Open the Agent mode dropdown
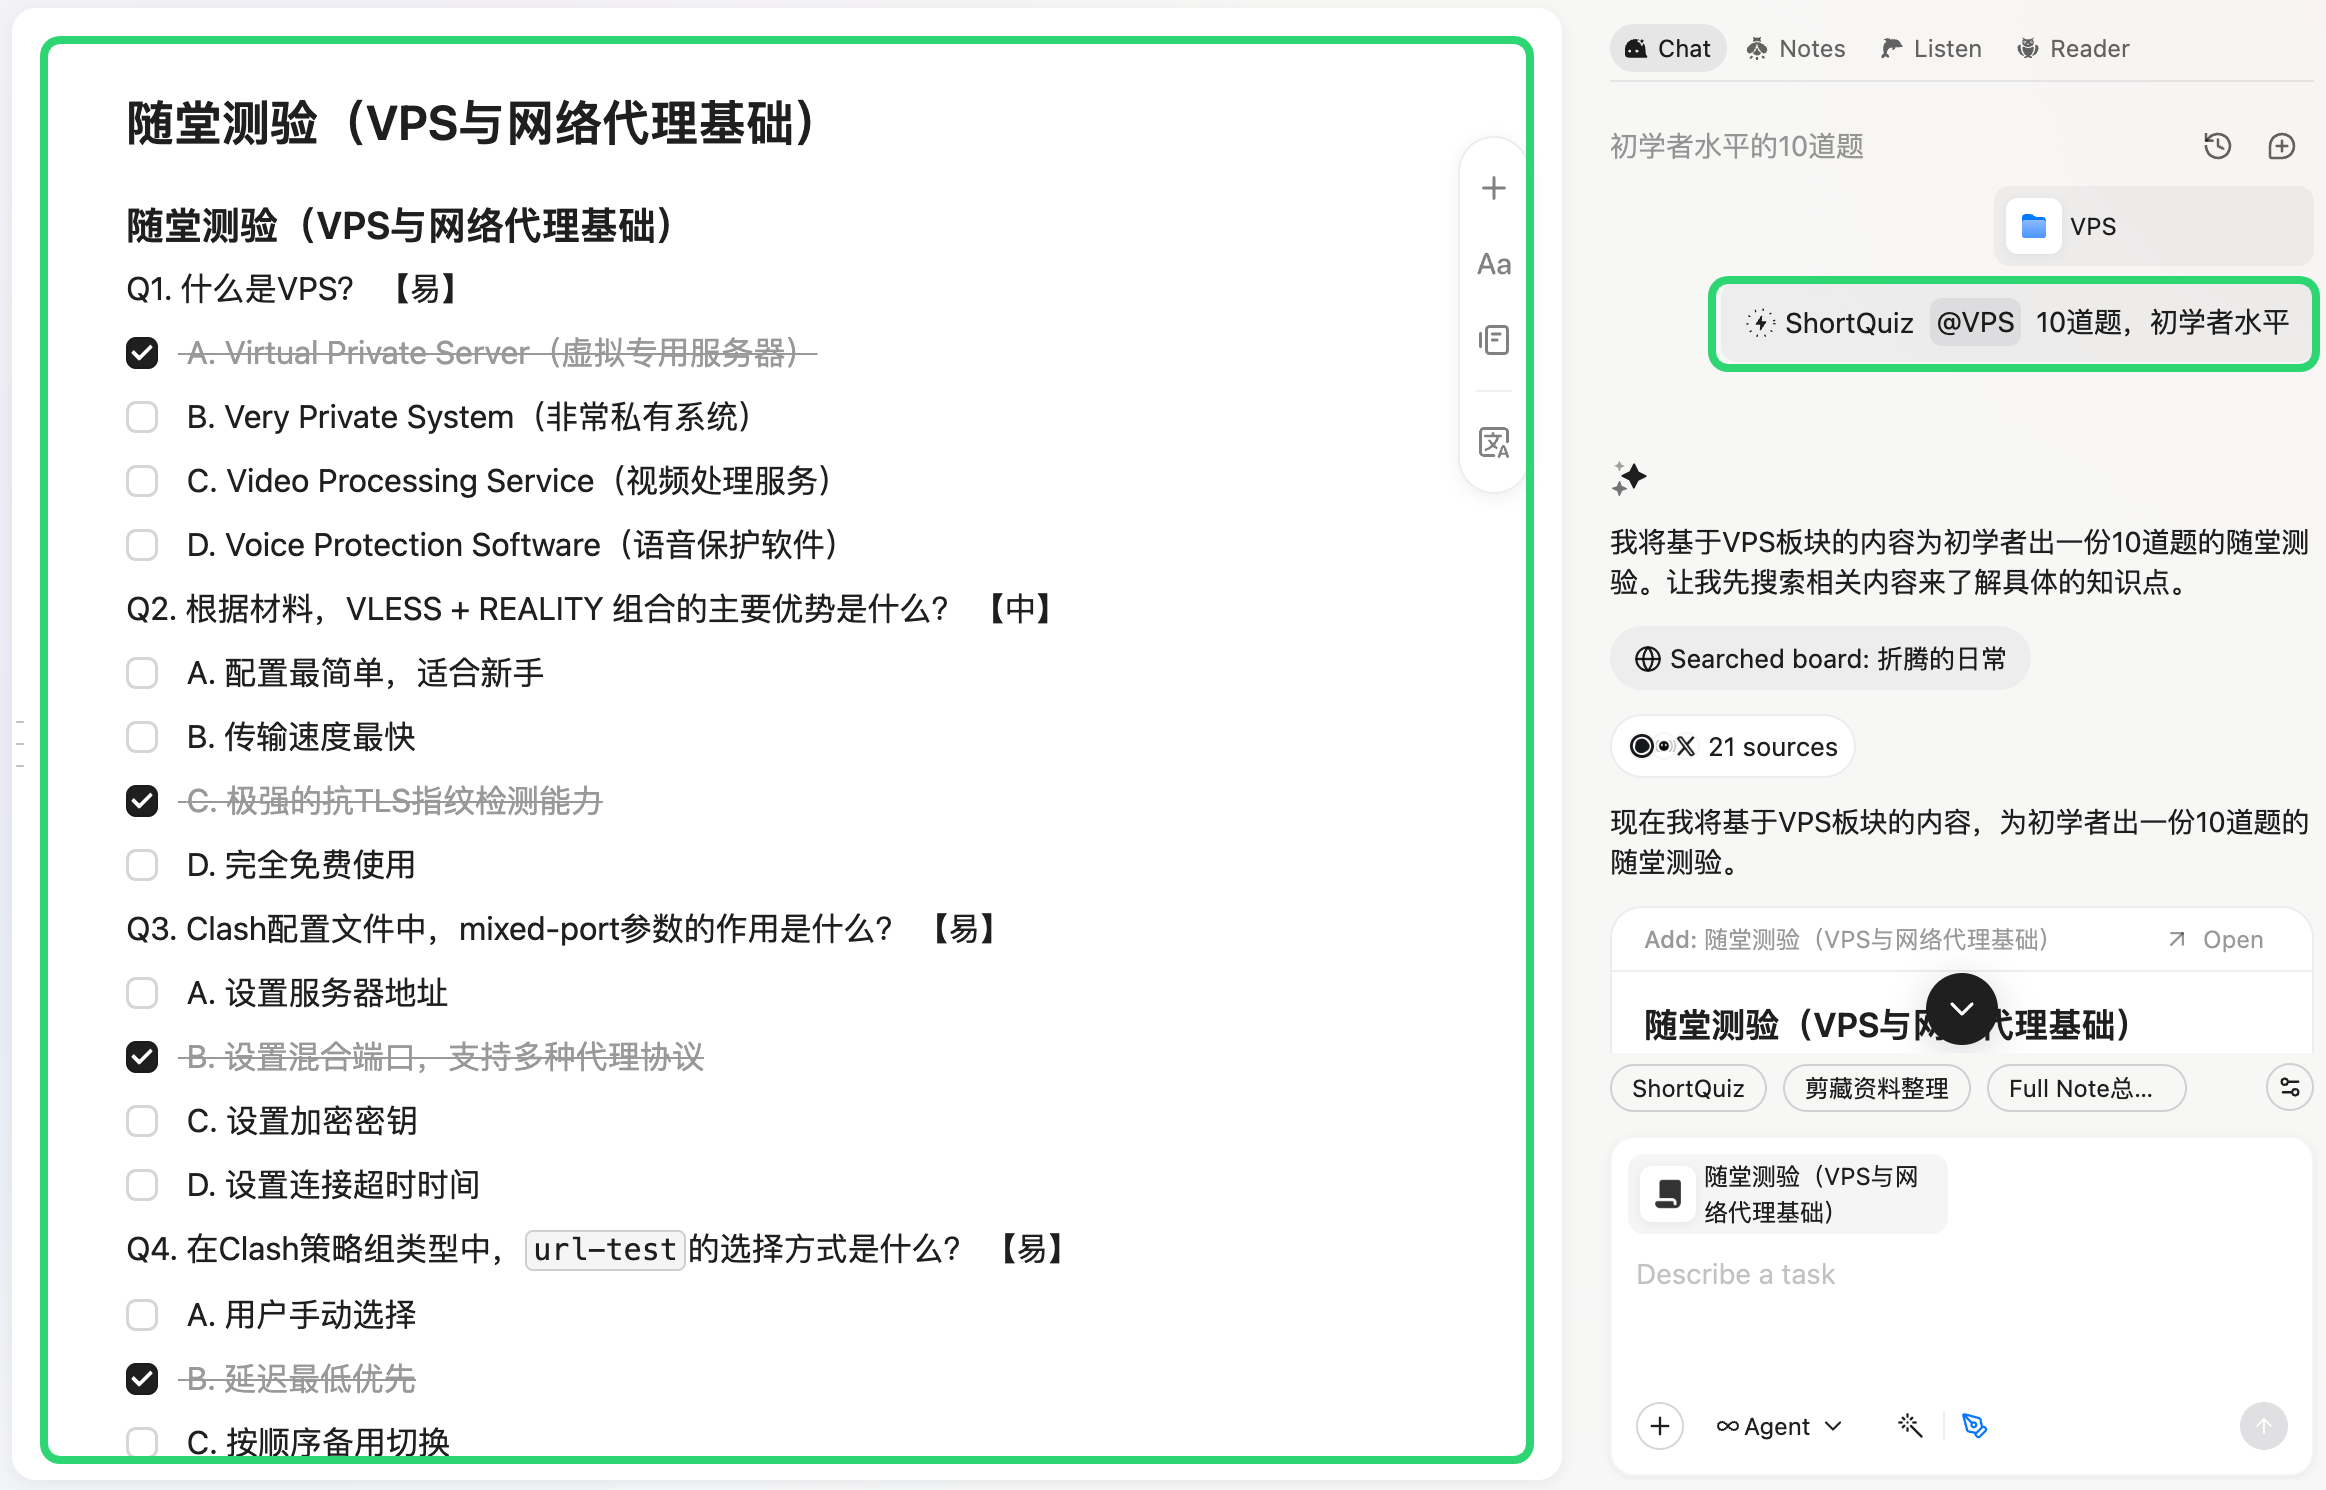Viewport: 2326px width, 1490px height. pos(1778,1426)
